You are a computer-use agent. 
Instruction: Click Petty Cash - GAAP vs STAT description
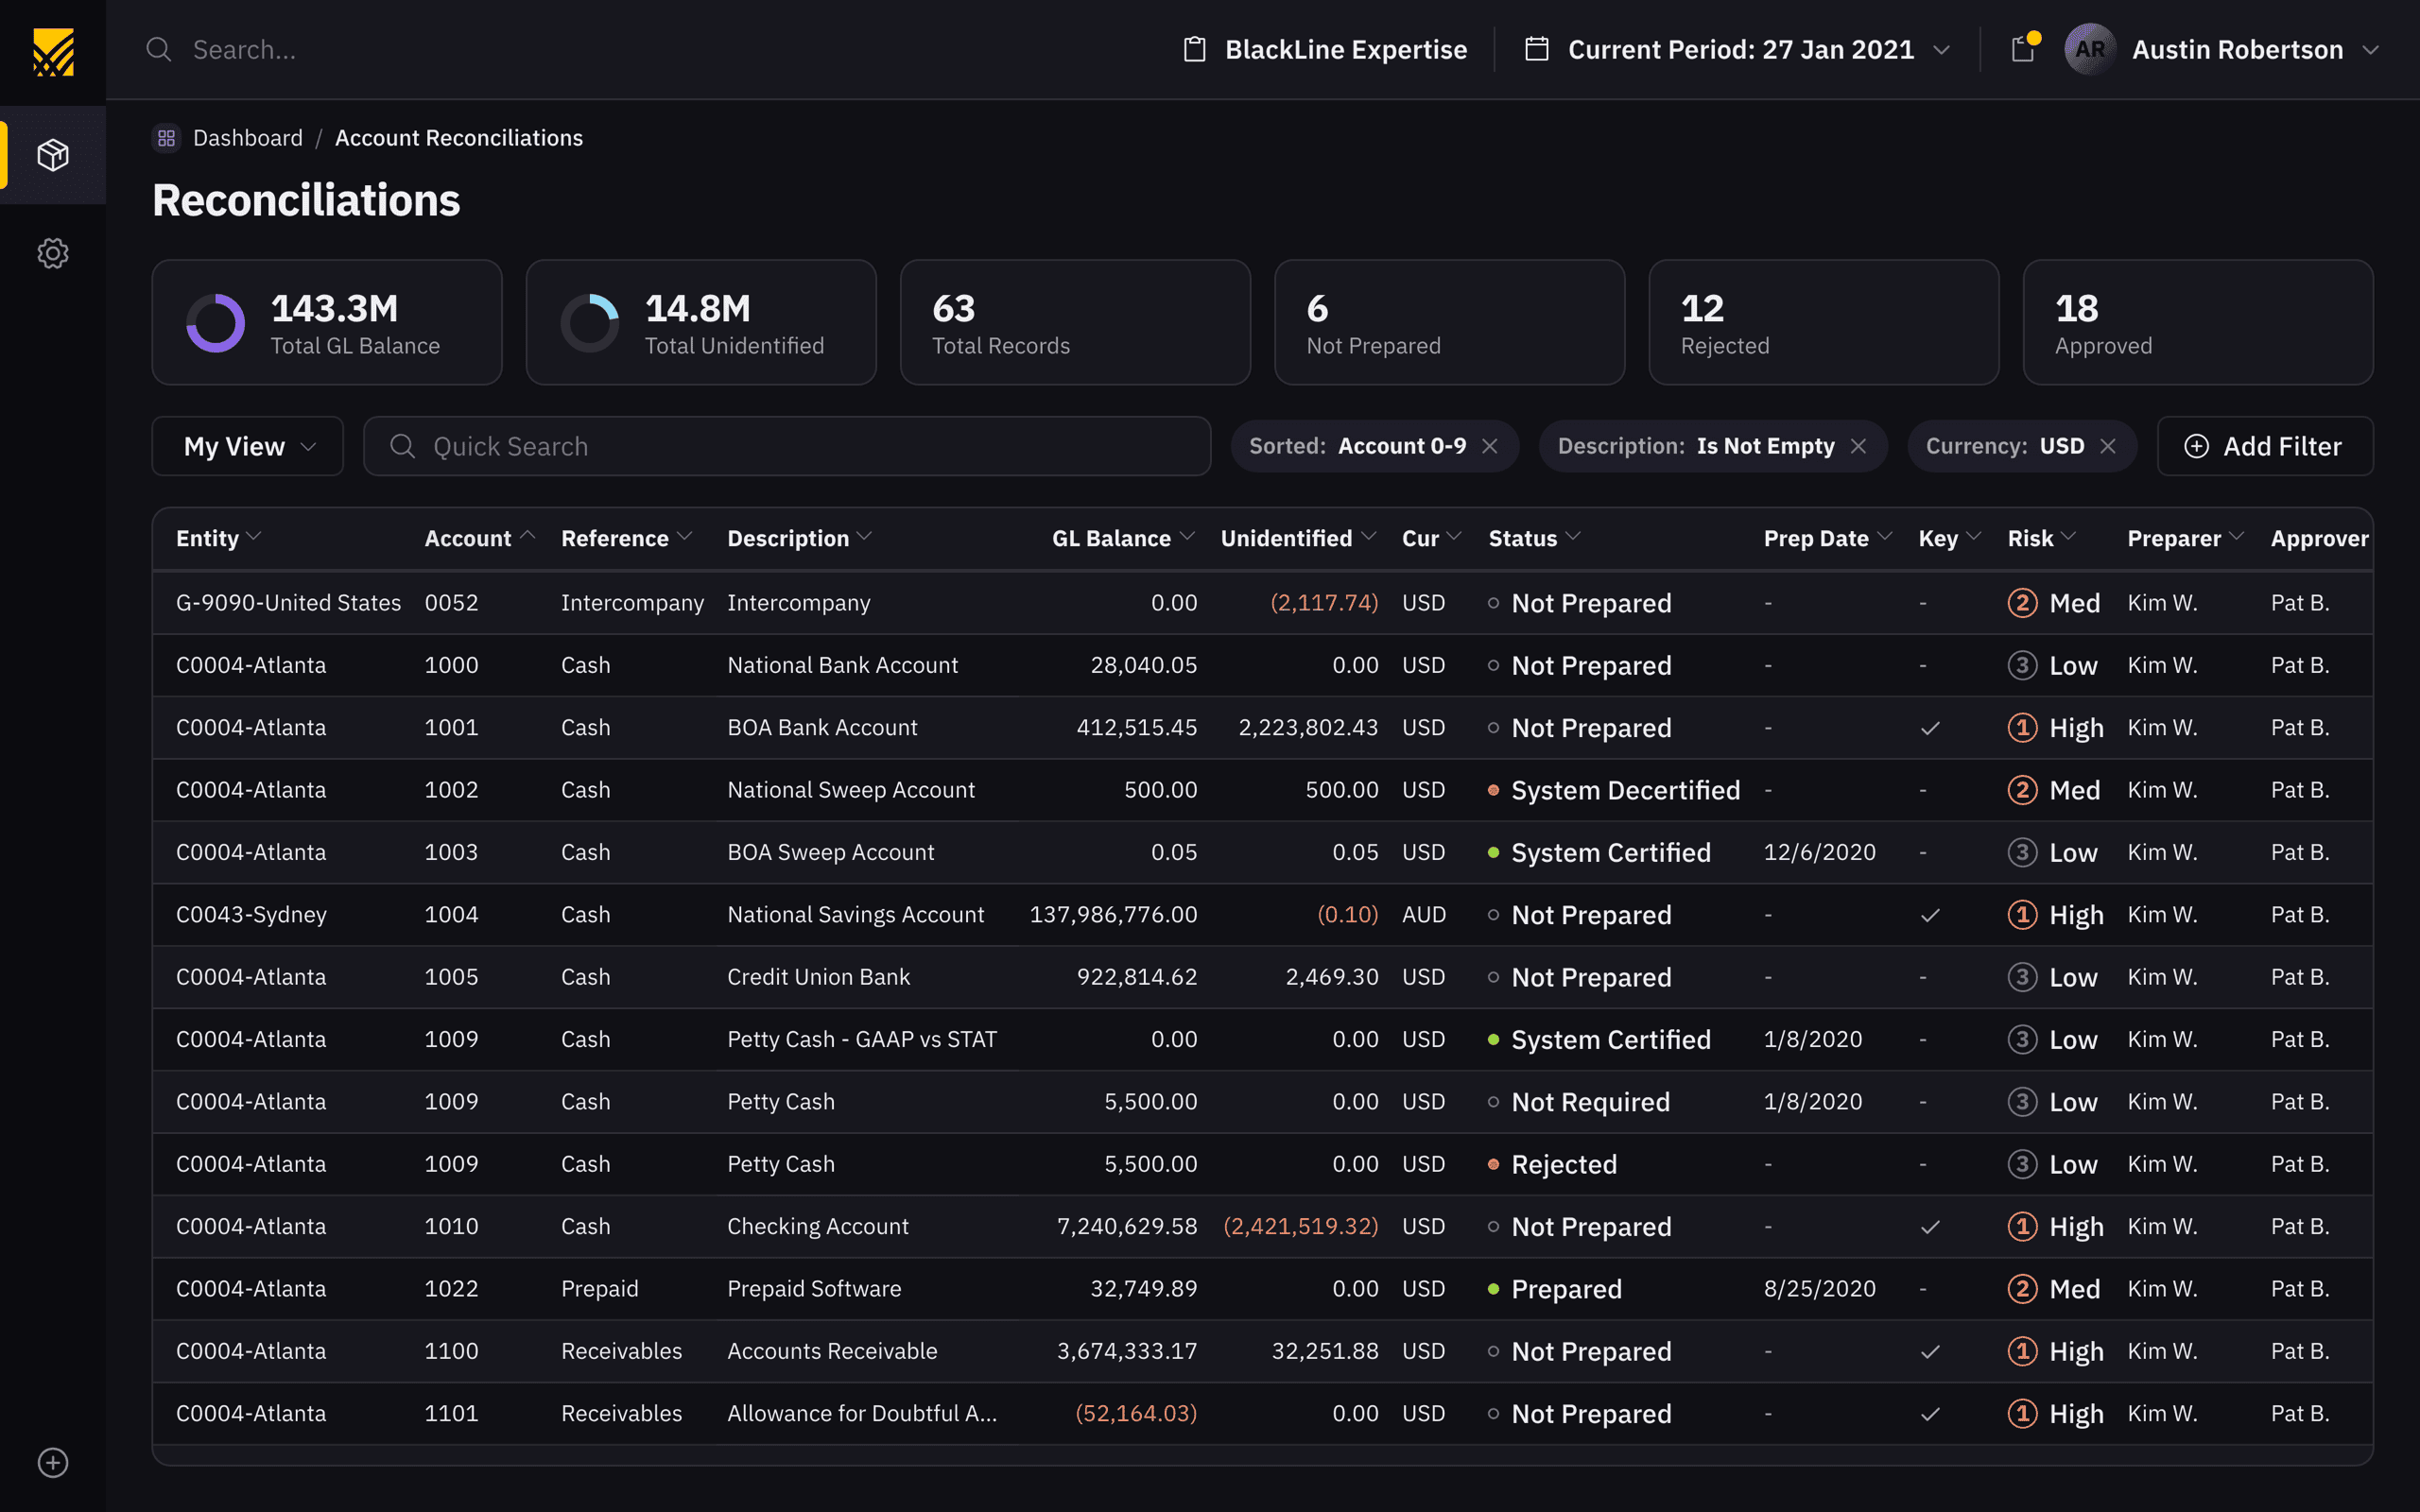(861, 1039)
